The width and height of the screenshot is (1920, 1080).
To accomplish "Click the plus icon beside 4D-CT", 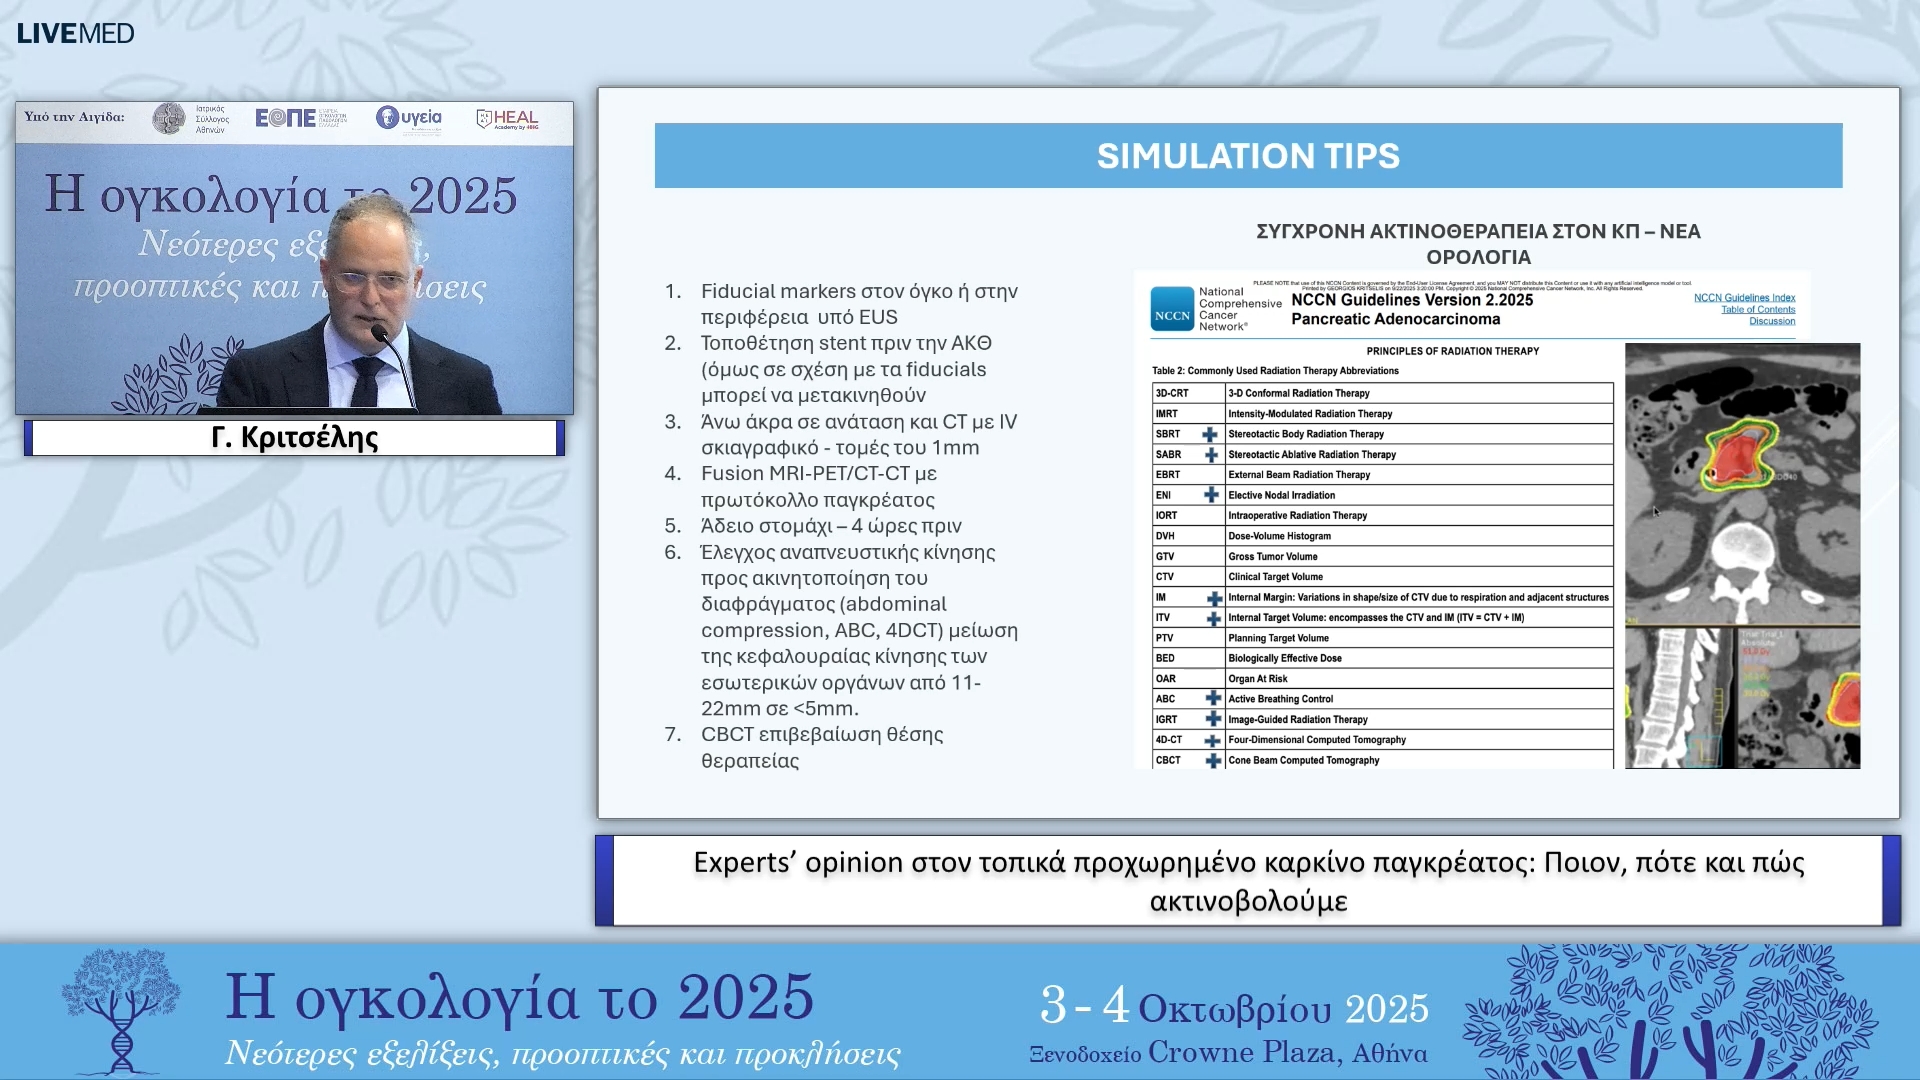I will coord(1213,739).
